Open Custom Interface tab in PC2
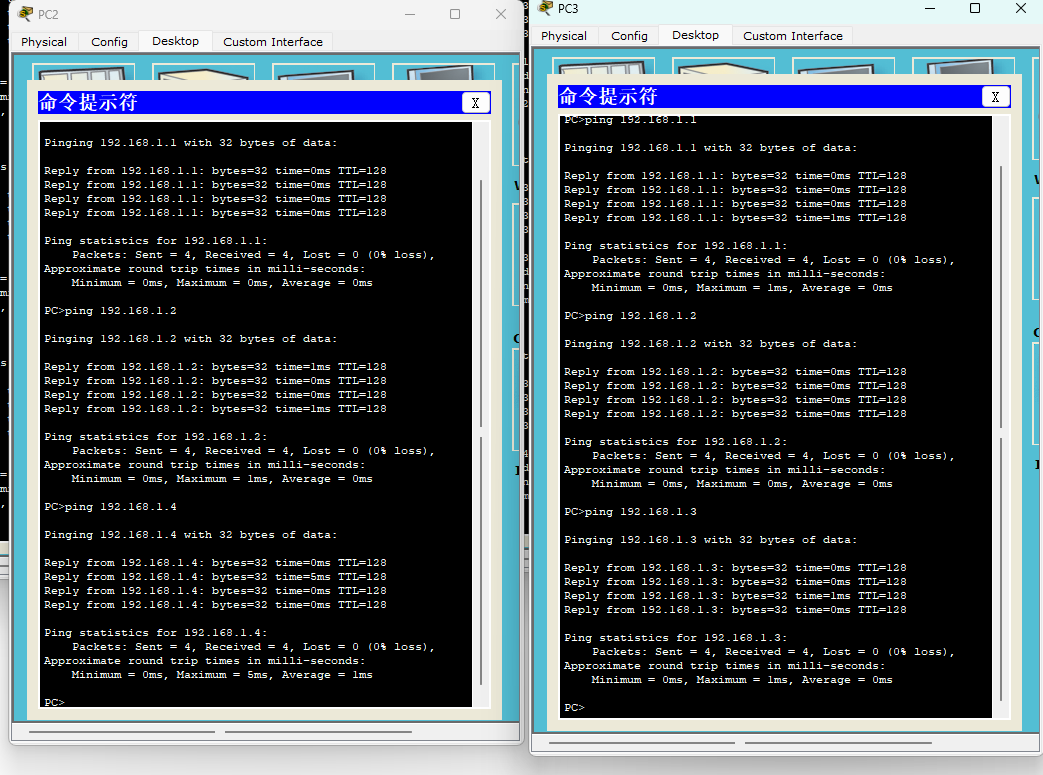This screenshot has height=775, width=1043. [x=273, y=42]
